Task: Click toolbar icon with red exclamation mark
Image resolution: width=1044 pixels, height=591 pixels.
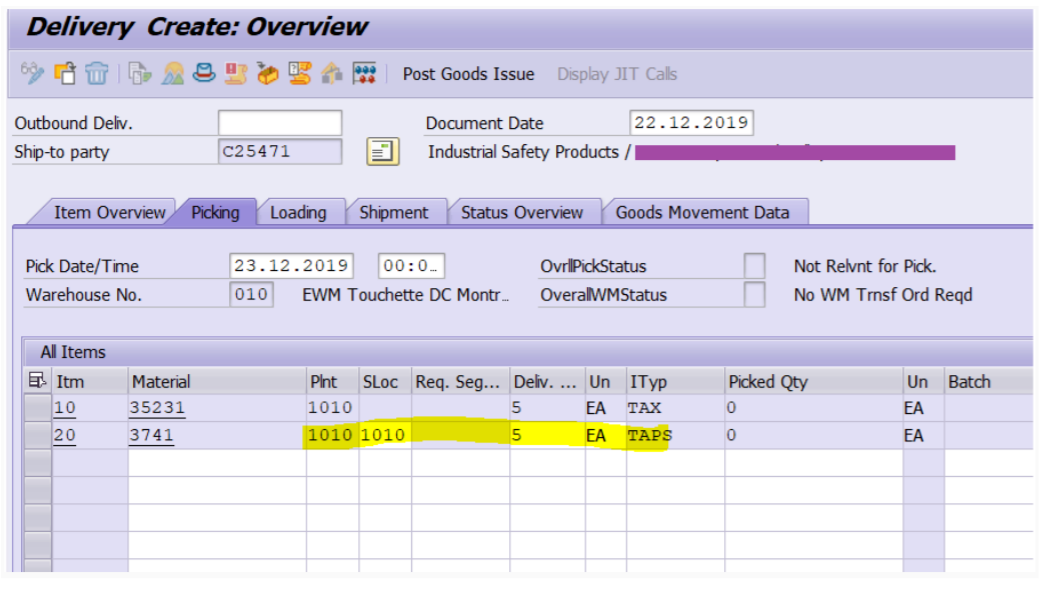Action: [x=236, y=73]
